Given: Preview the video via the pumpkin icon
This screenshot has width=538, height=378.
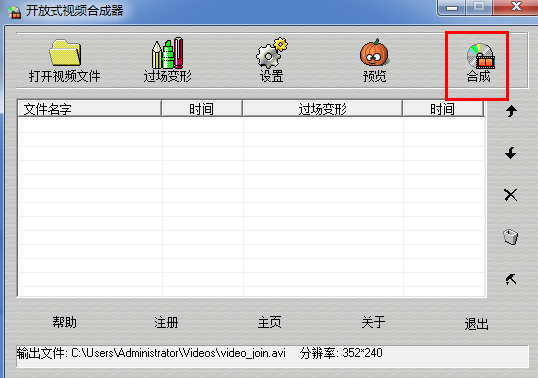Looking at the screenshot, I should point(374,60).
